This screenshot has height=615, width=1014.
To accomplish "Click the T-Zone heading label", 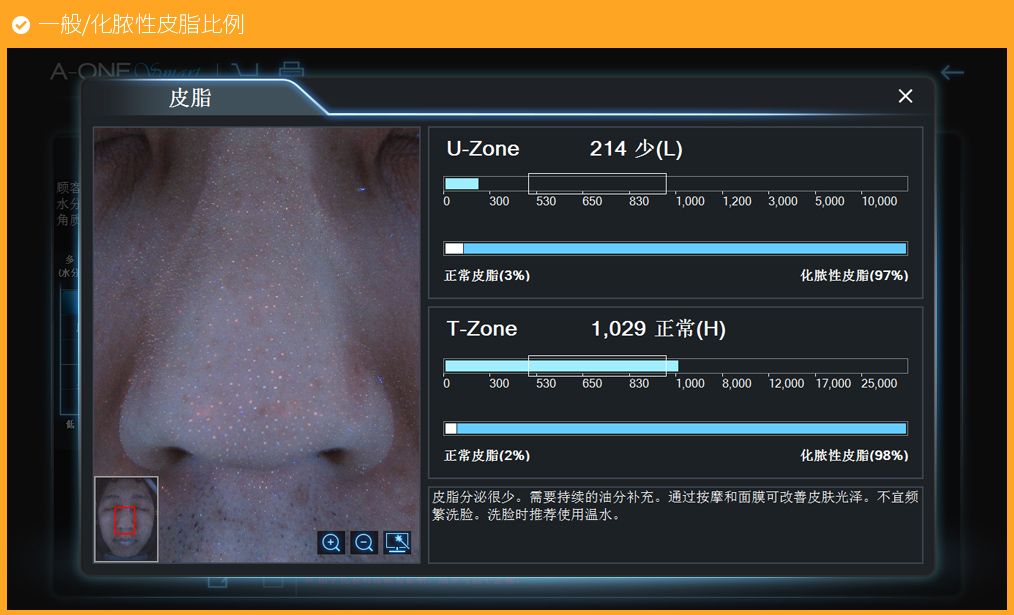I will pos(482,329).
